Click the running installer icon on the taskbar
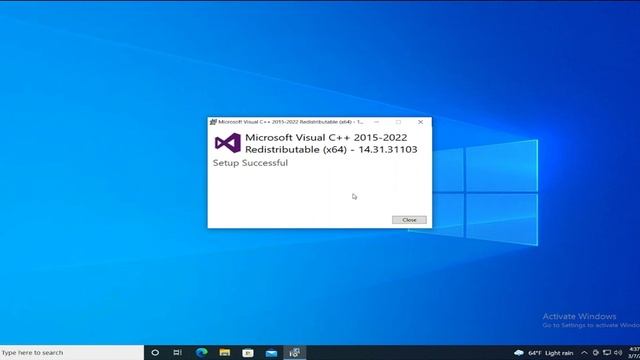Image resolution: width=640 pixels, height=360 pixels. click(x=294, y=353)
